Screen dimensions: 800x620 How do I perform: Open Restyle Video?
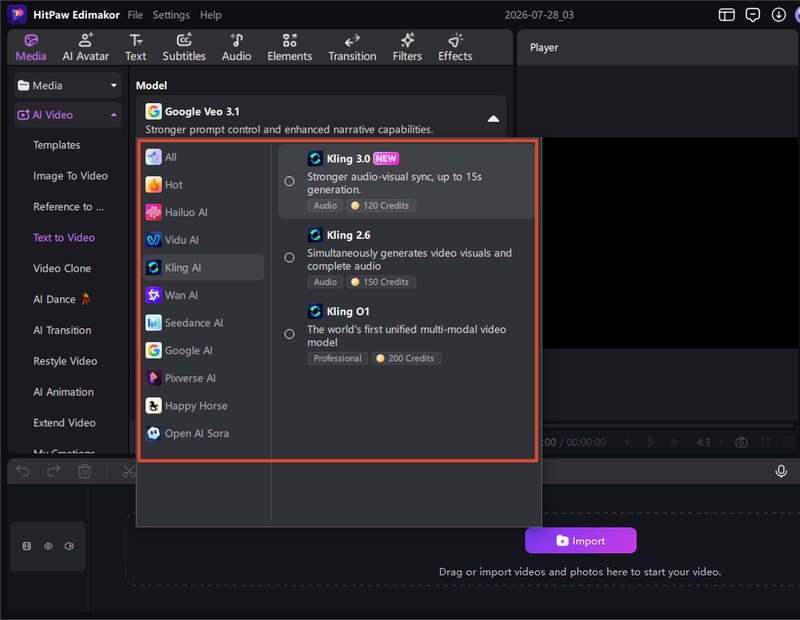pyautogui.click(x=65, y=361)
